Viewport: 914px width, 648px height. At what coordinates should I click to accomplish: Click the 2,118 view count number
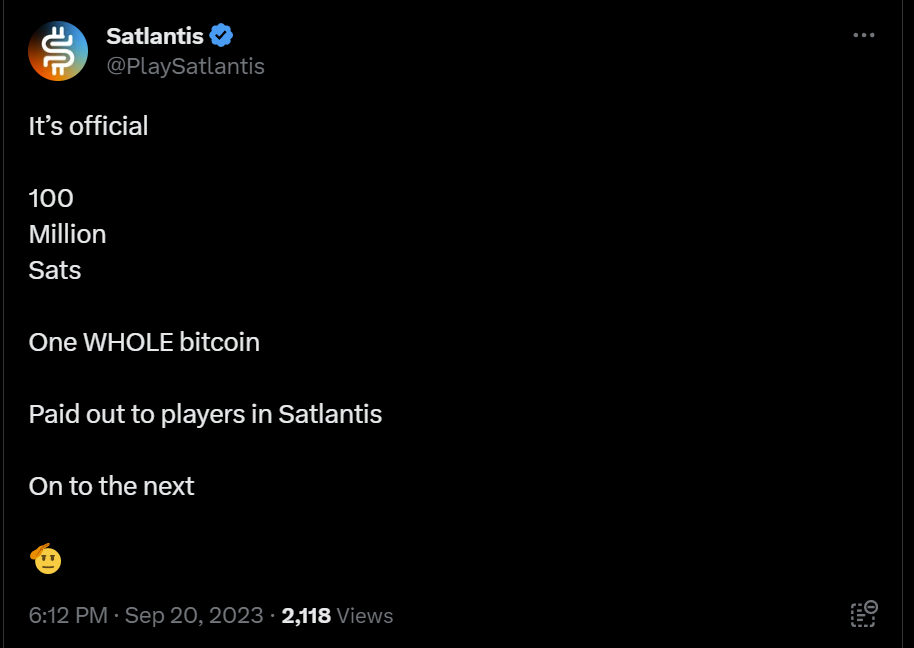[306, 616]
